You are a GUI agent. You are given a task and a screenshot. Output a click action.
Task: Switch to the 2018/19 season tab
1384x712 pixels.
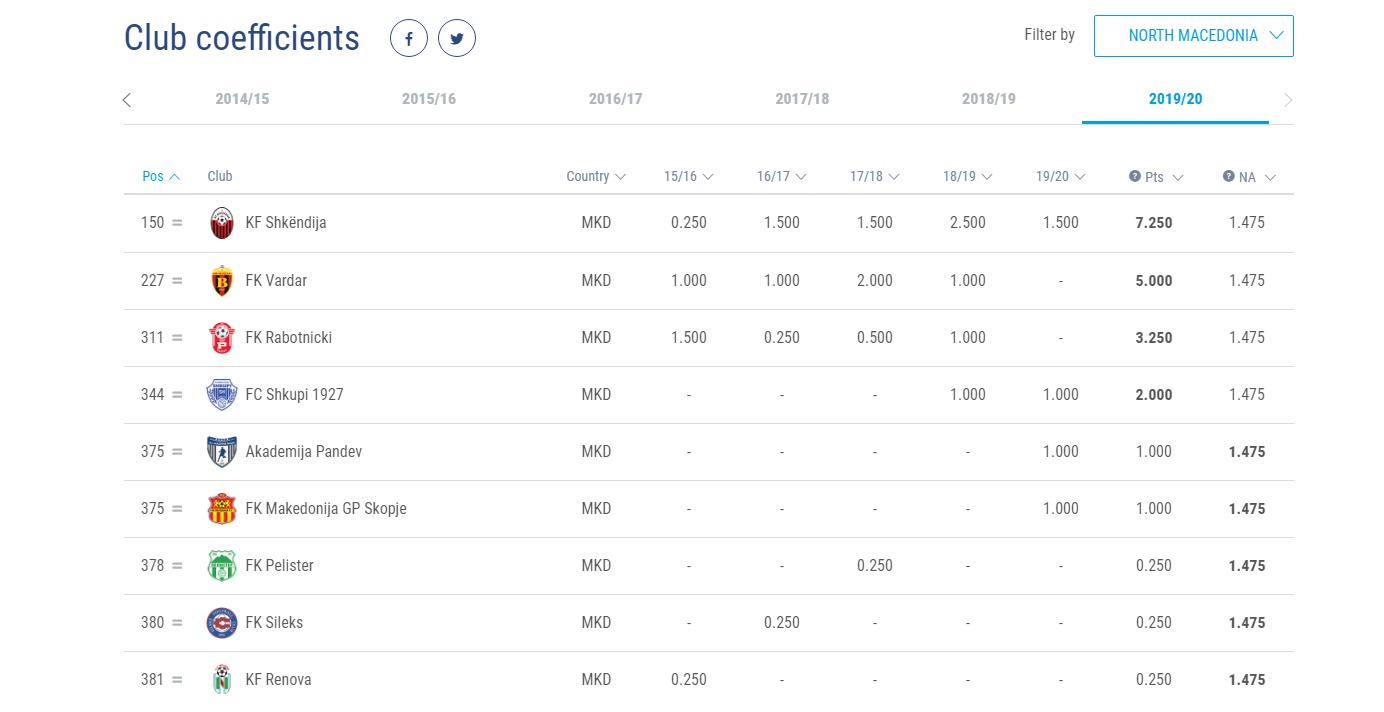pyautogui.click(x=988, y=99)
